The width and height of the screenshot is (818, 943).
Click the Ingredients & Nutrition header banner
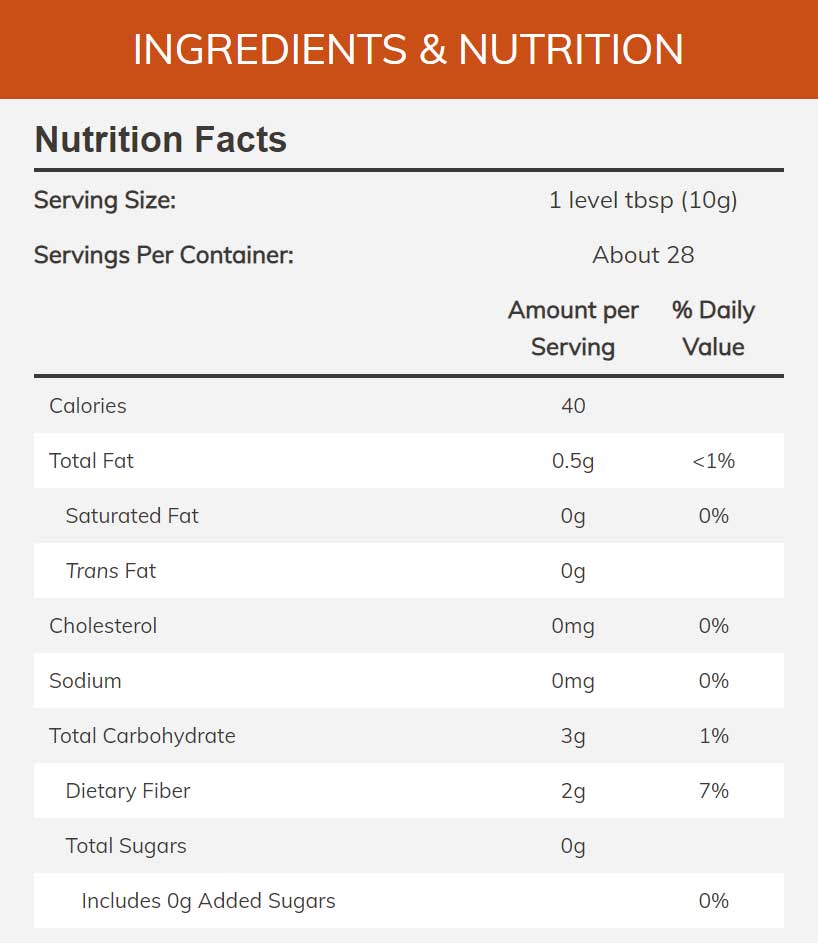(408, 49)
